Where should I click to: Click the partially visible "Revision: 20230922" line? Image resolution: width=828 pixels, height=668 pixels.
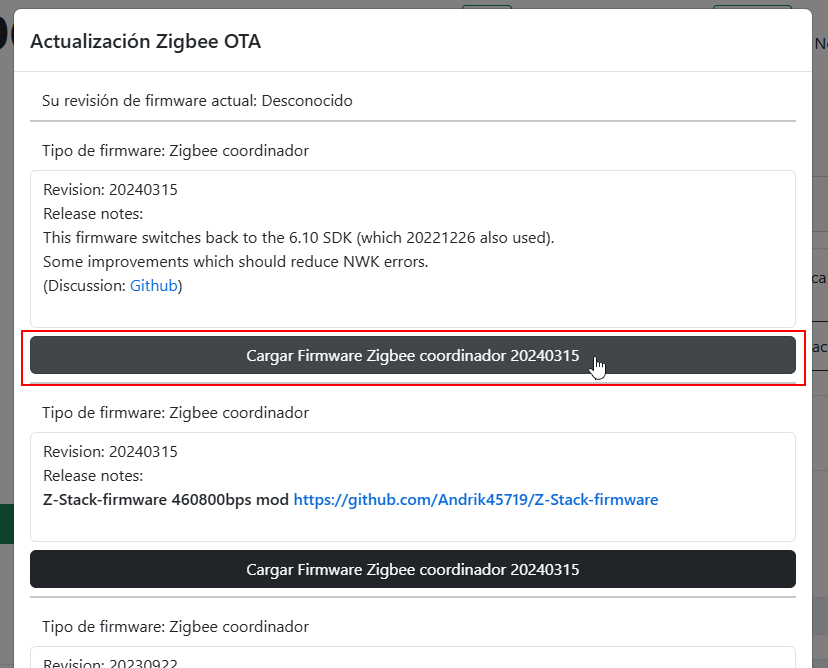click(x=110, y=662)
